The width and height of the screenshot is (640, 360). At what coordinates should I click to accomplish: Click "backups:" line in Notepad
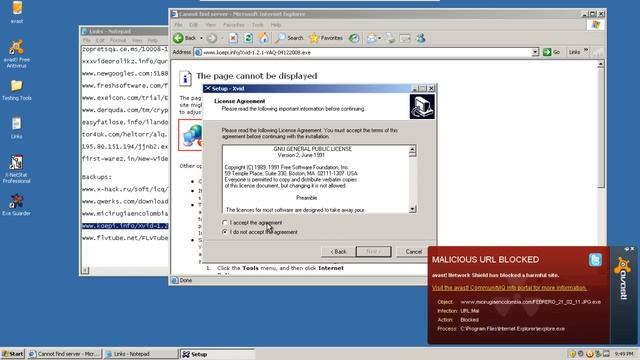[x=96, y=177]
